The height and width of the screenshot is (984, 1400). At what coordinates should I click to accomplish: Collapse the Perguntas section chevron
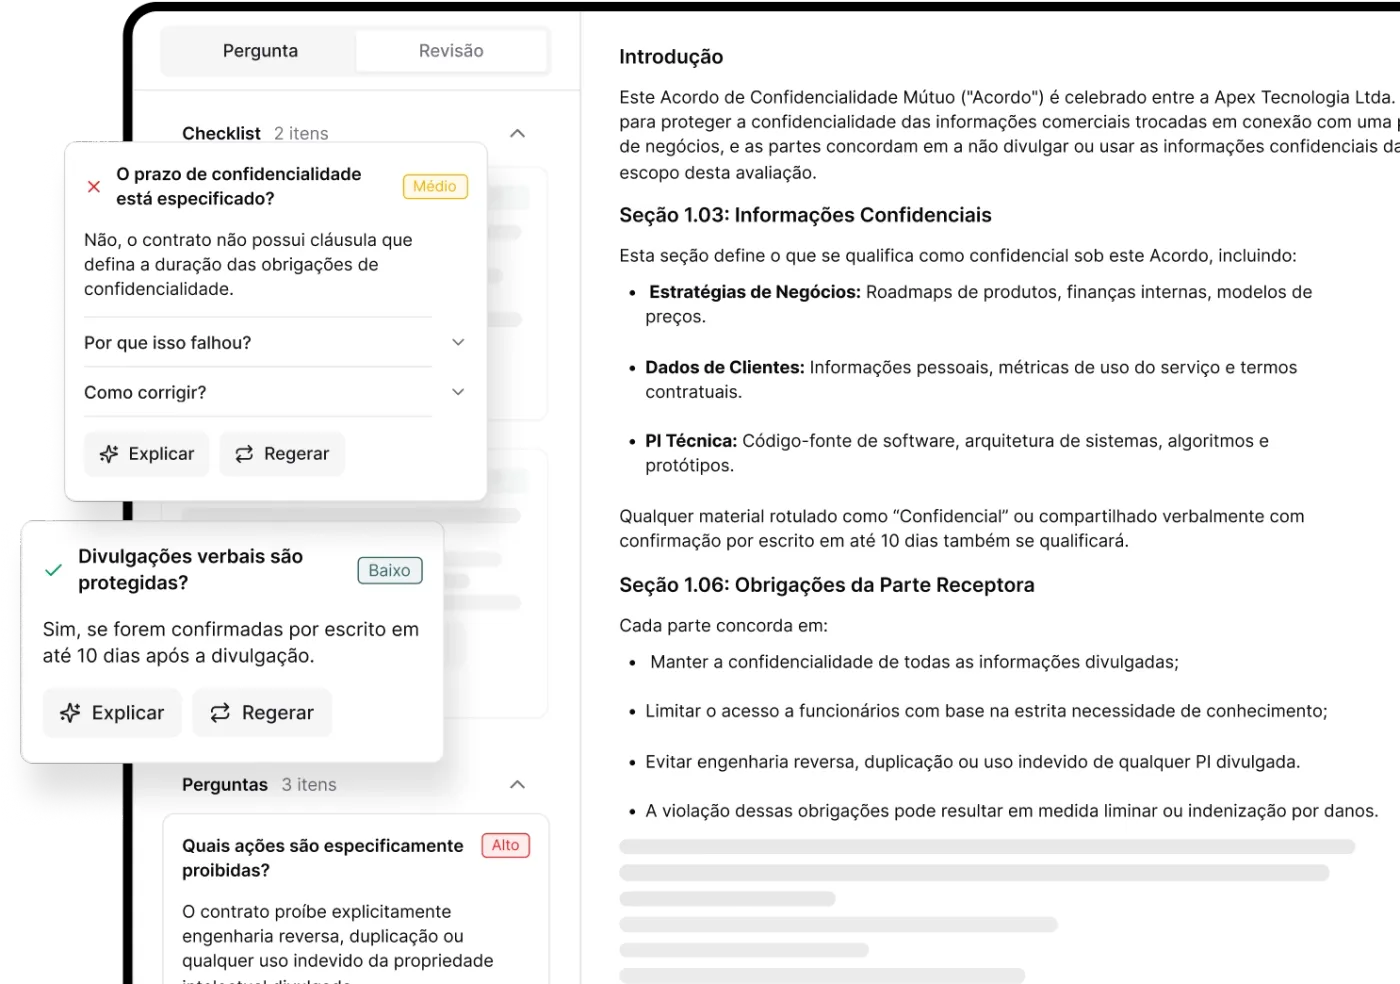pyautogui.click(x=517, y=785)
